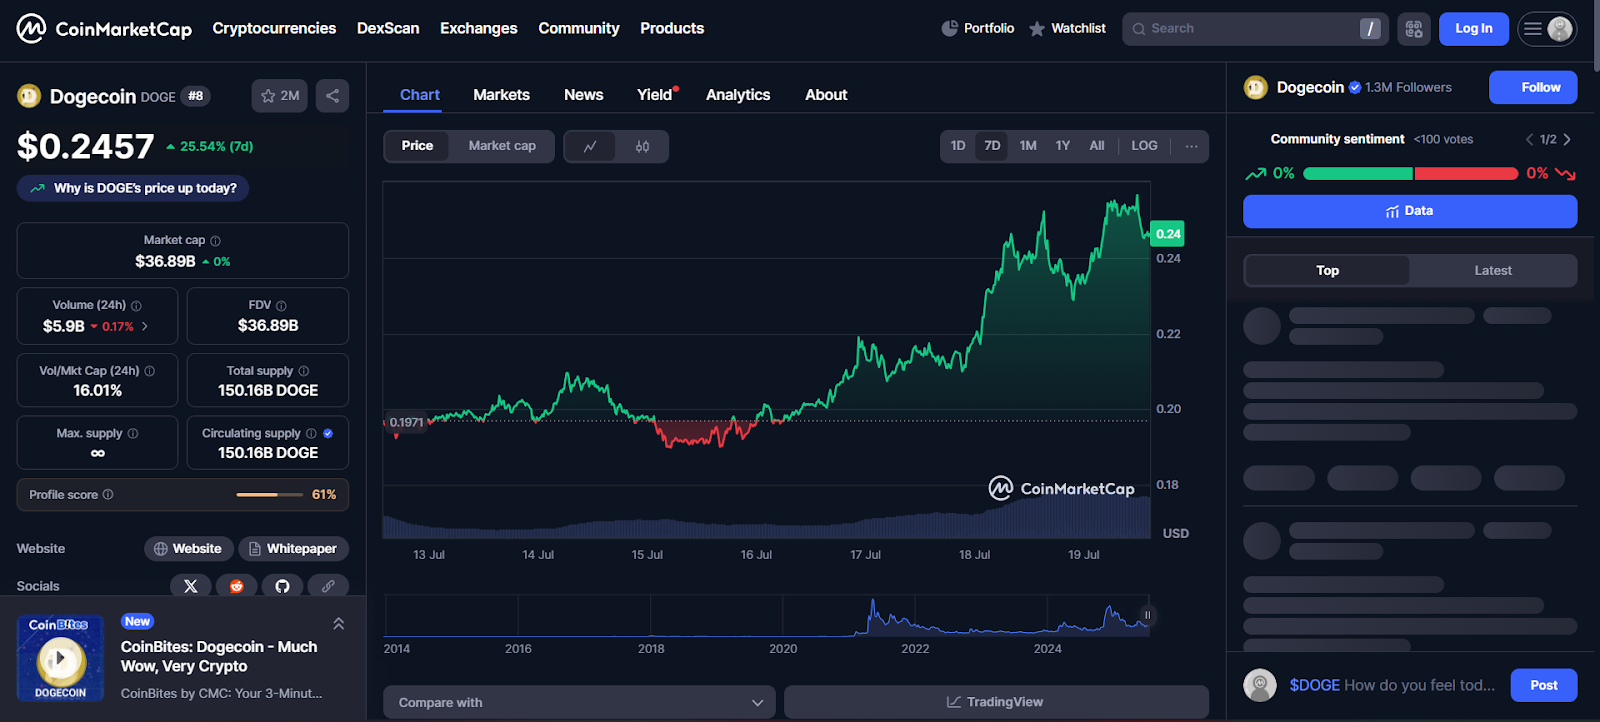Open Dogecoin's Reddit social link

coord(237,586)
